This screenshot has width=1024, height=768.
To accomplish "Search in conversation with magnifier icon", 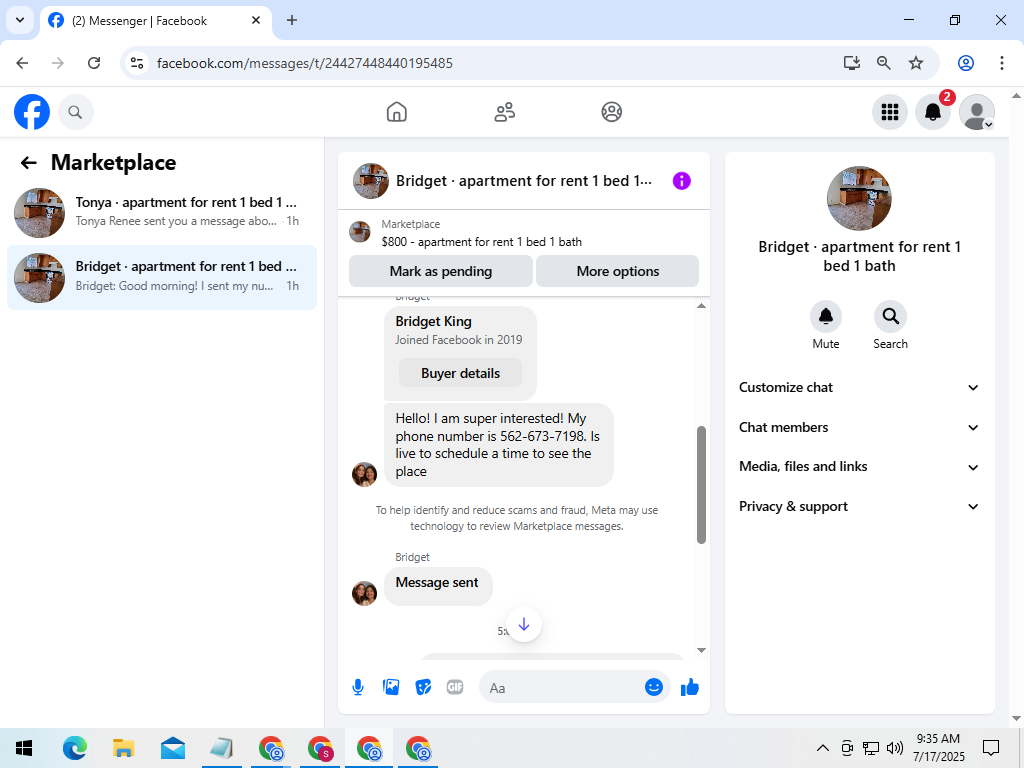I will [x=890, y=317].
